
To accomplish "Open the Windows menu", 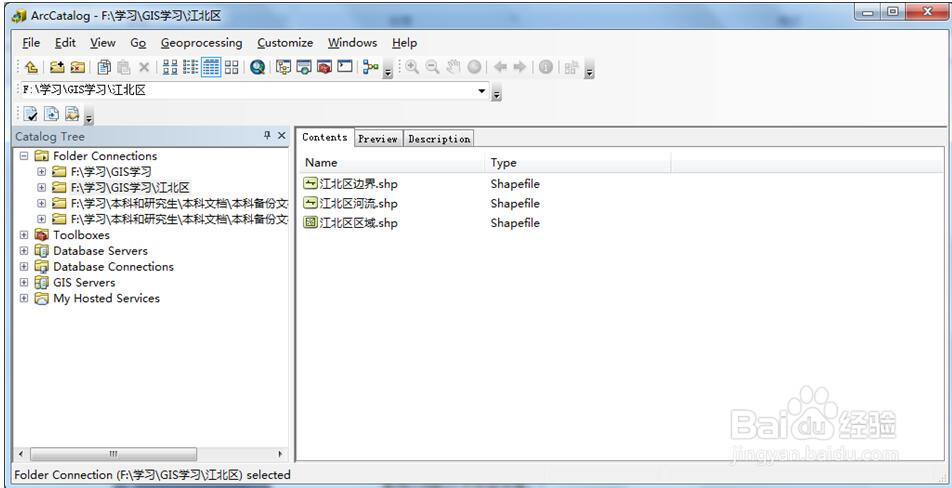I will click(353, 43).
